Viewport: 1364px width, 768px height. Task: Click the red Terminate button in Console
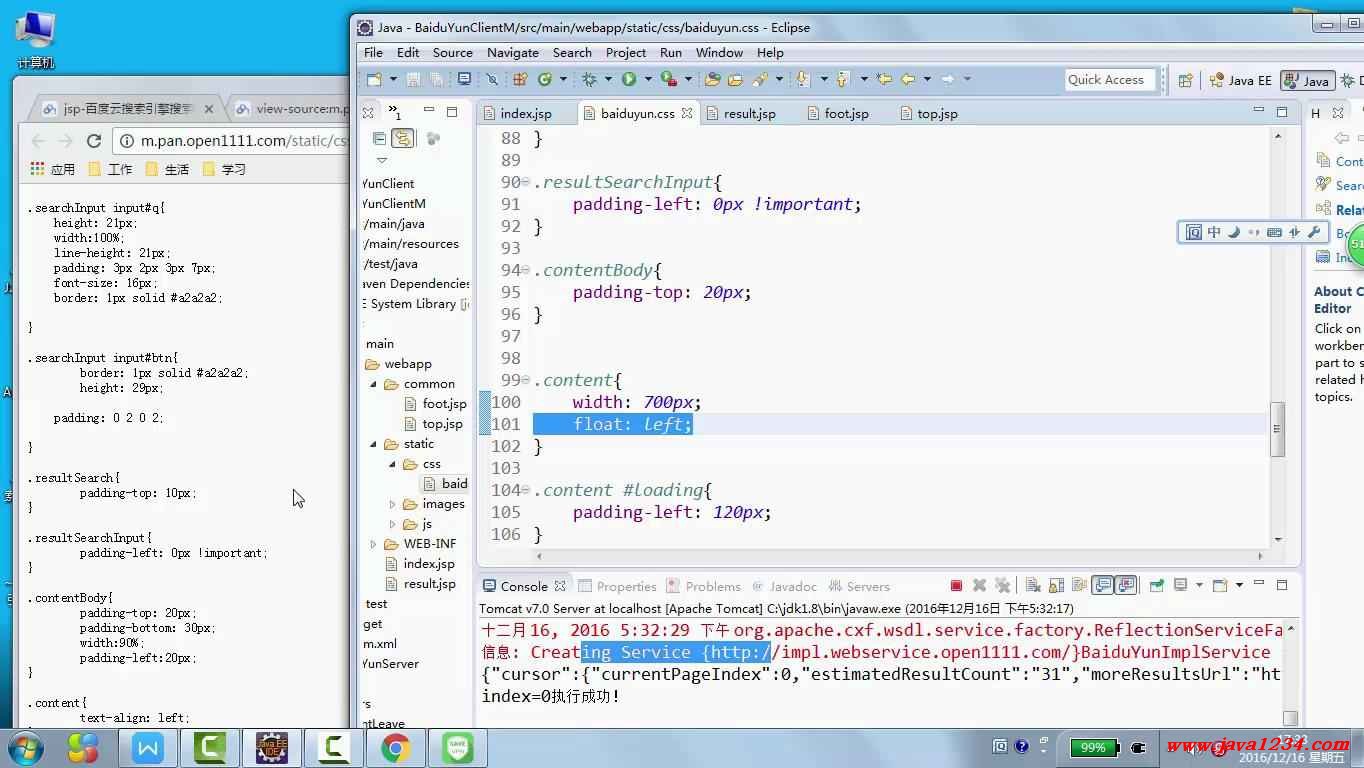[x=956, y=586]
